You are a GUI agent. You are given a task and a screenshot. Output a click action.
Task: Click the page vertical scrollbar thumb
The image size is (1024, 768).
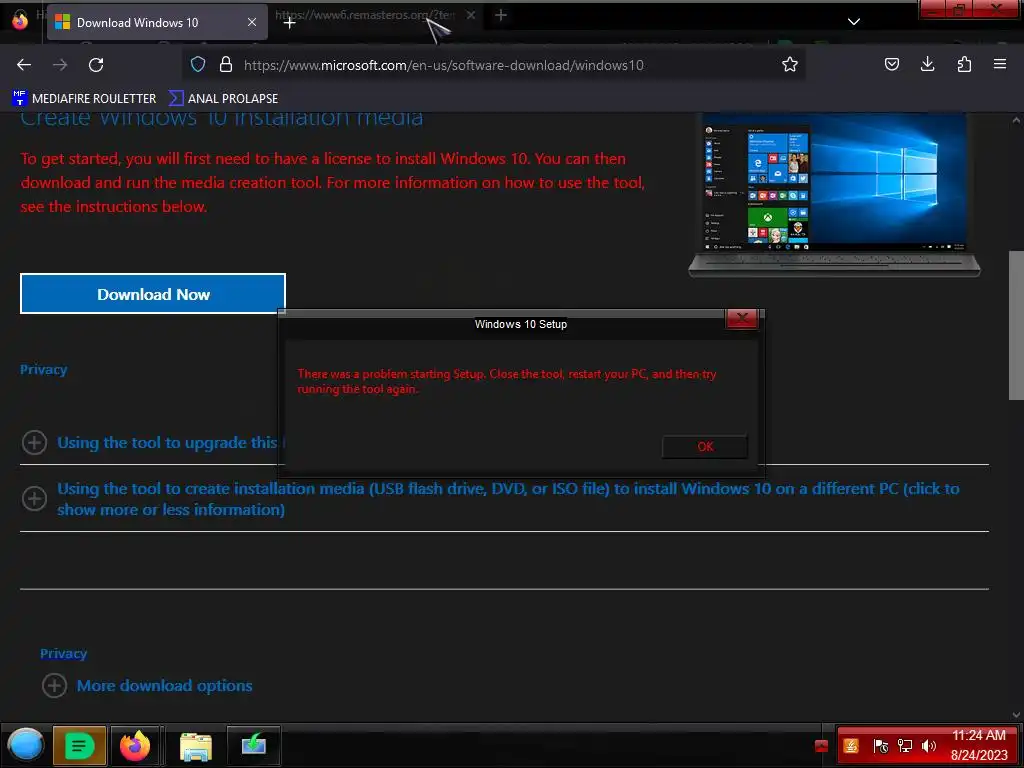[1016, 325]
